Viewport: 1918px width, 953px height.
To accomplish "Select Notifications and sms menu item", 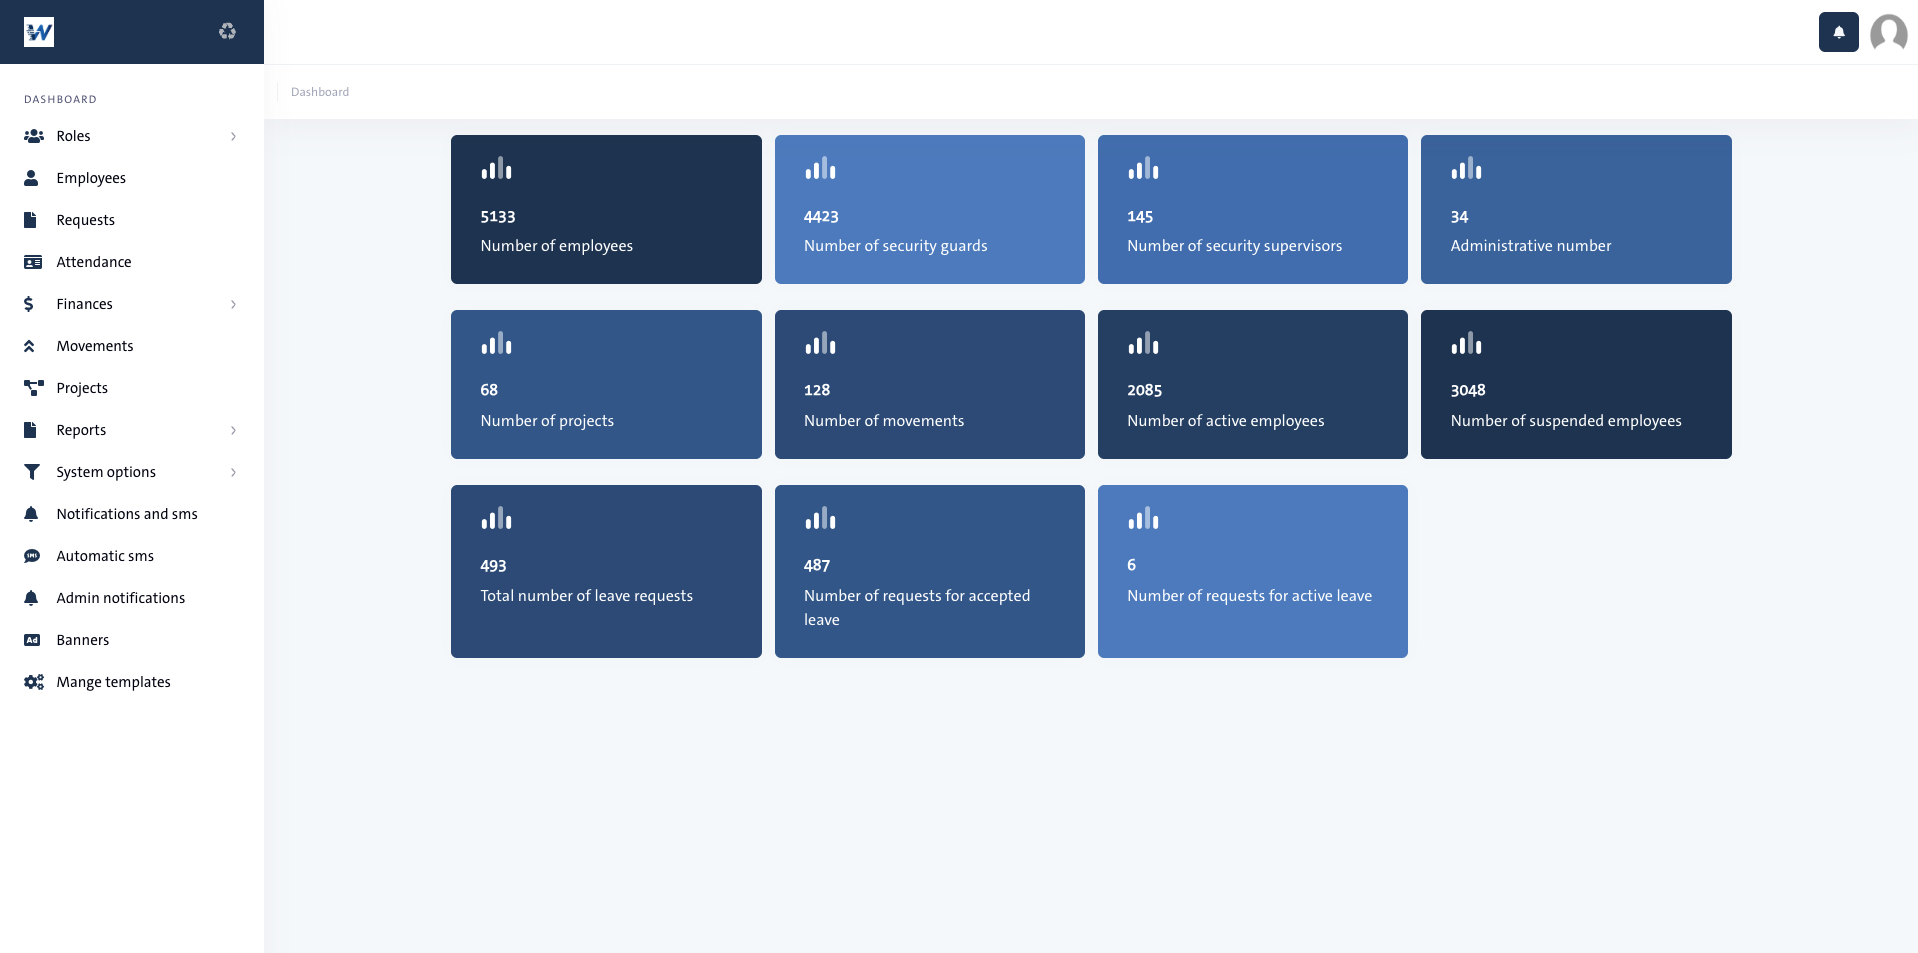I will click(127, 514).
